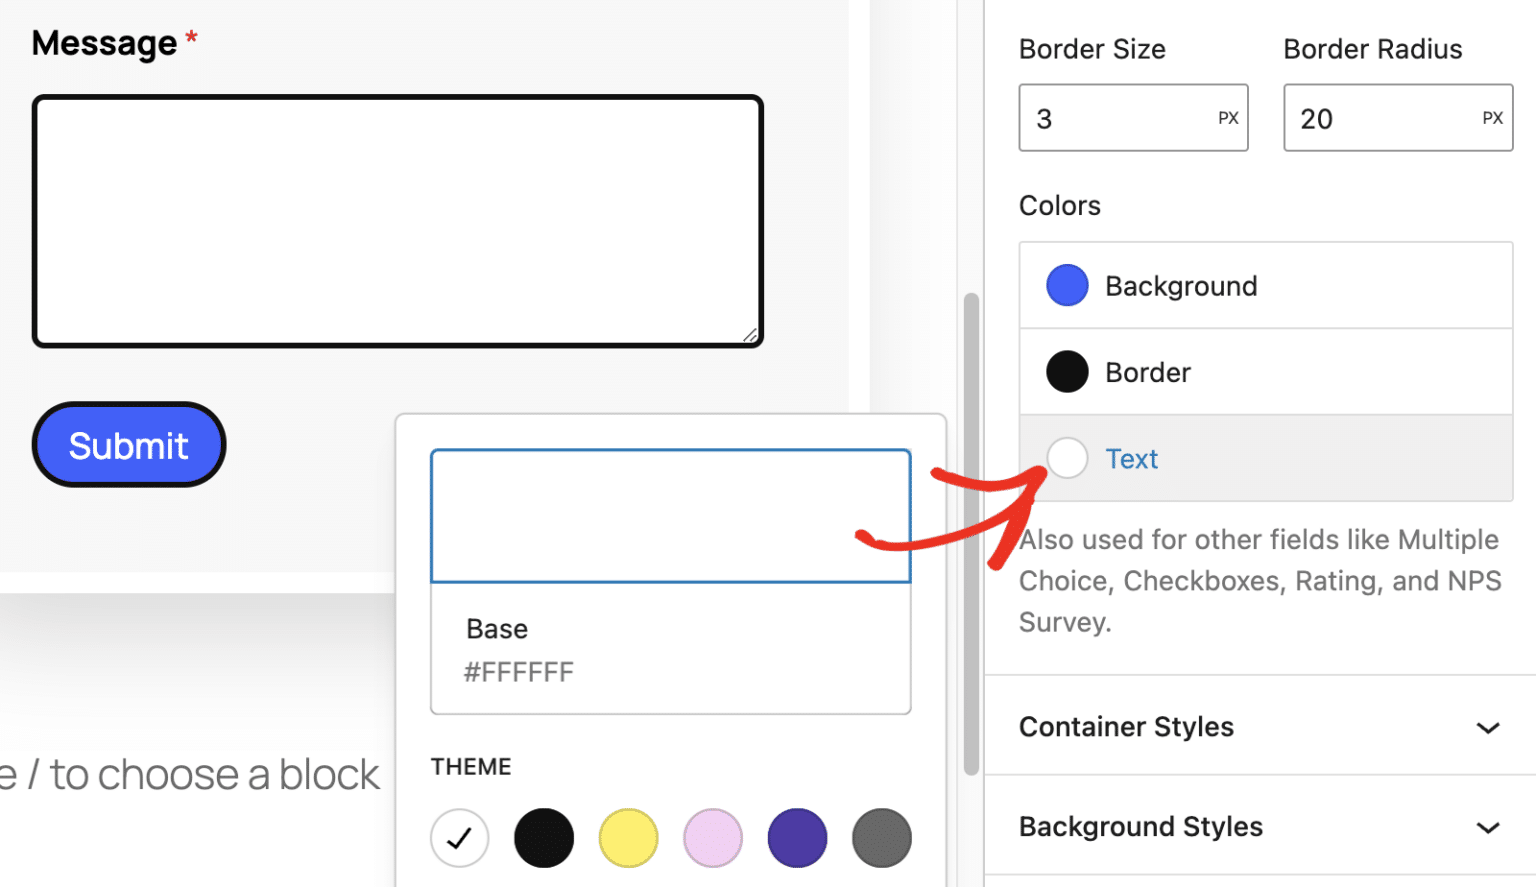Select the light pink theme swatch

point(713,838)
